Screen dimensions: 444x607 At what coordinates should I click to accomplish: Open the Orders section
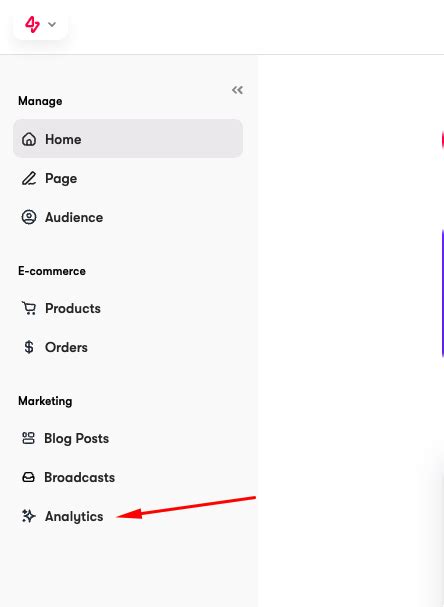128,347
